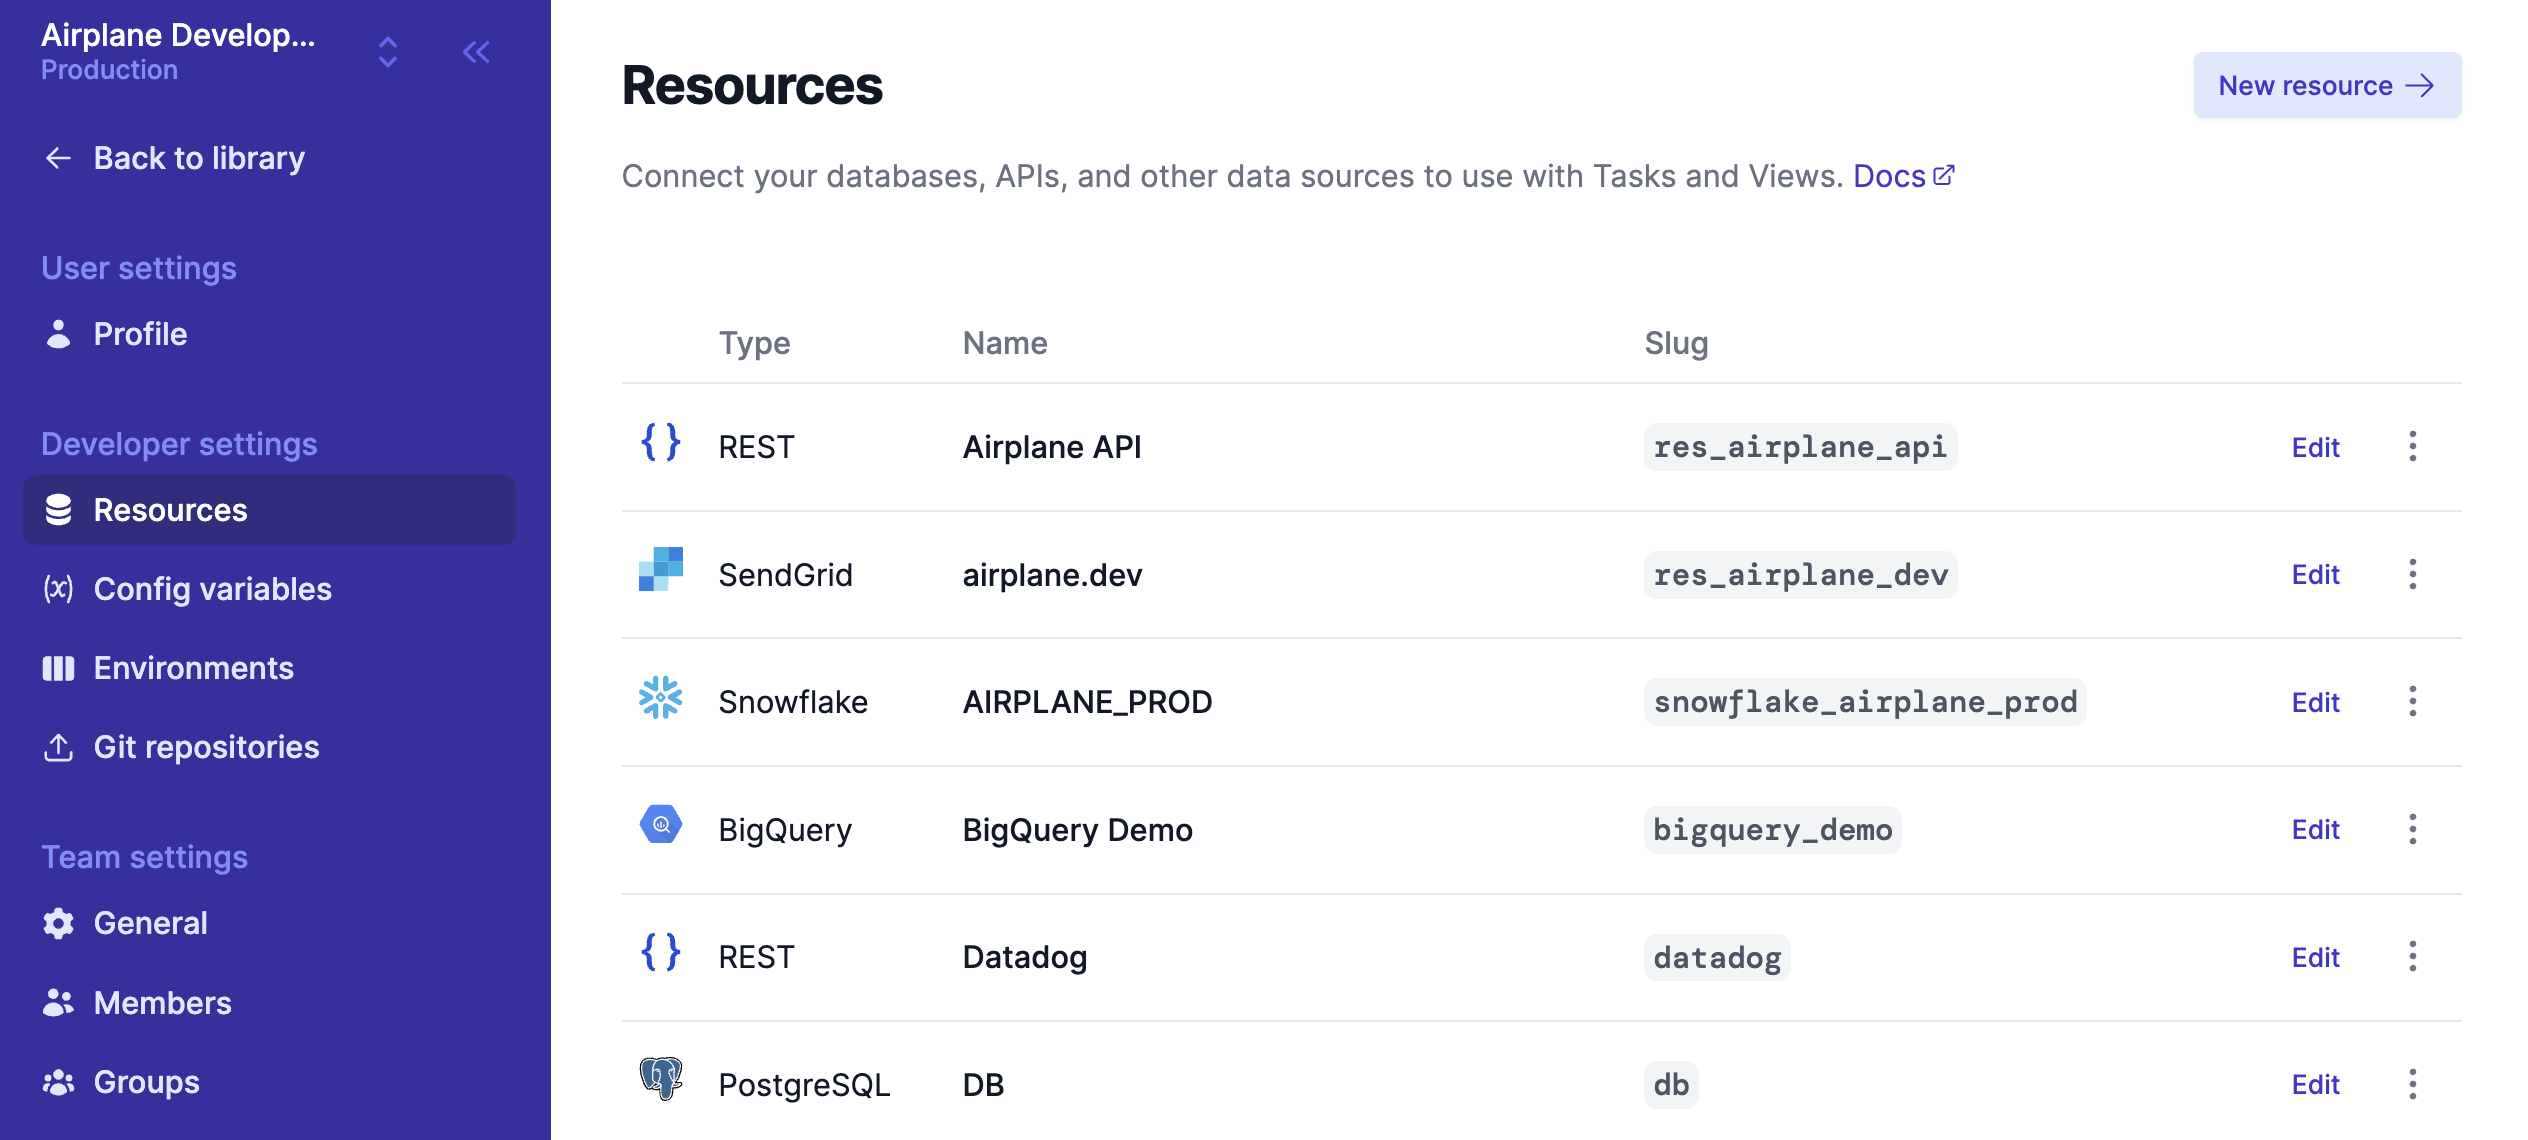Click the Snowflake type label
The width and height of the screenshot is (2528, 1140).
click(792, 702)
